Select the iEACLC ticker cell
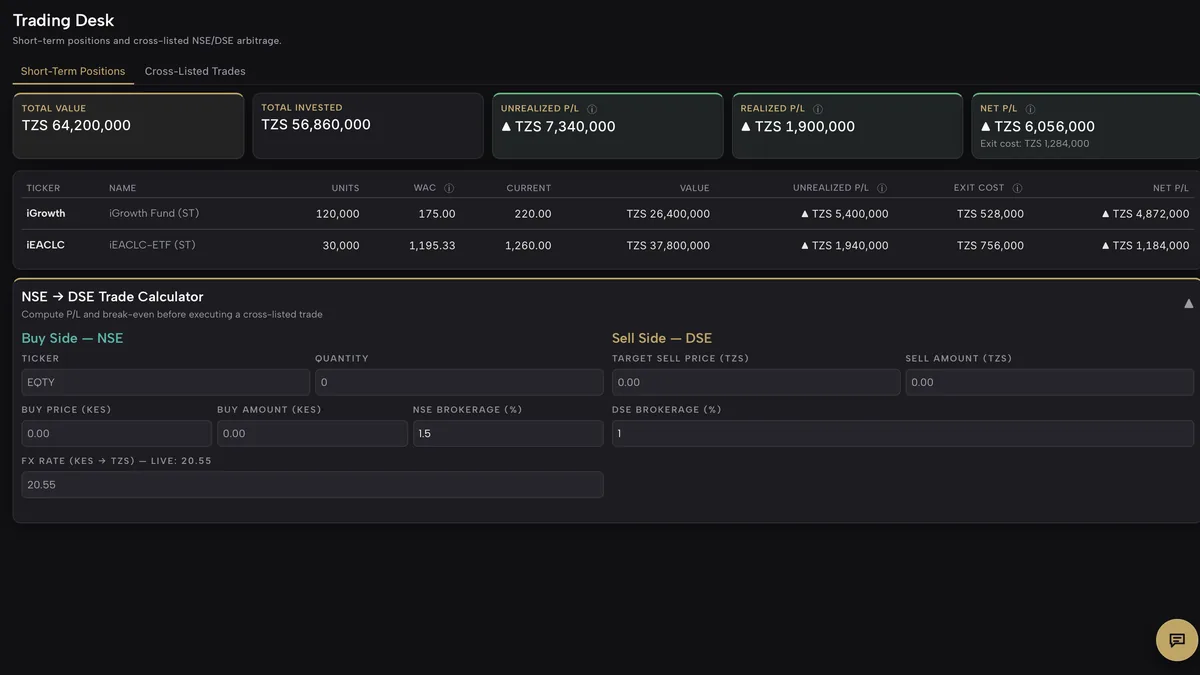This screenshot has width=1200, height=675. point(46,245)
